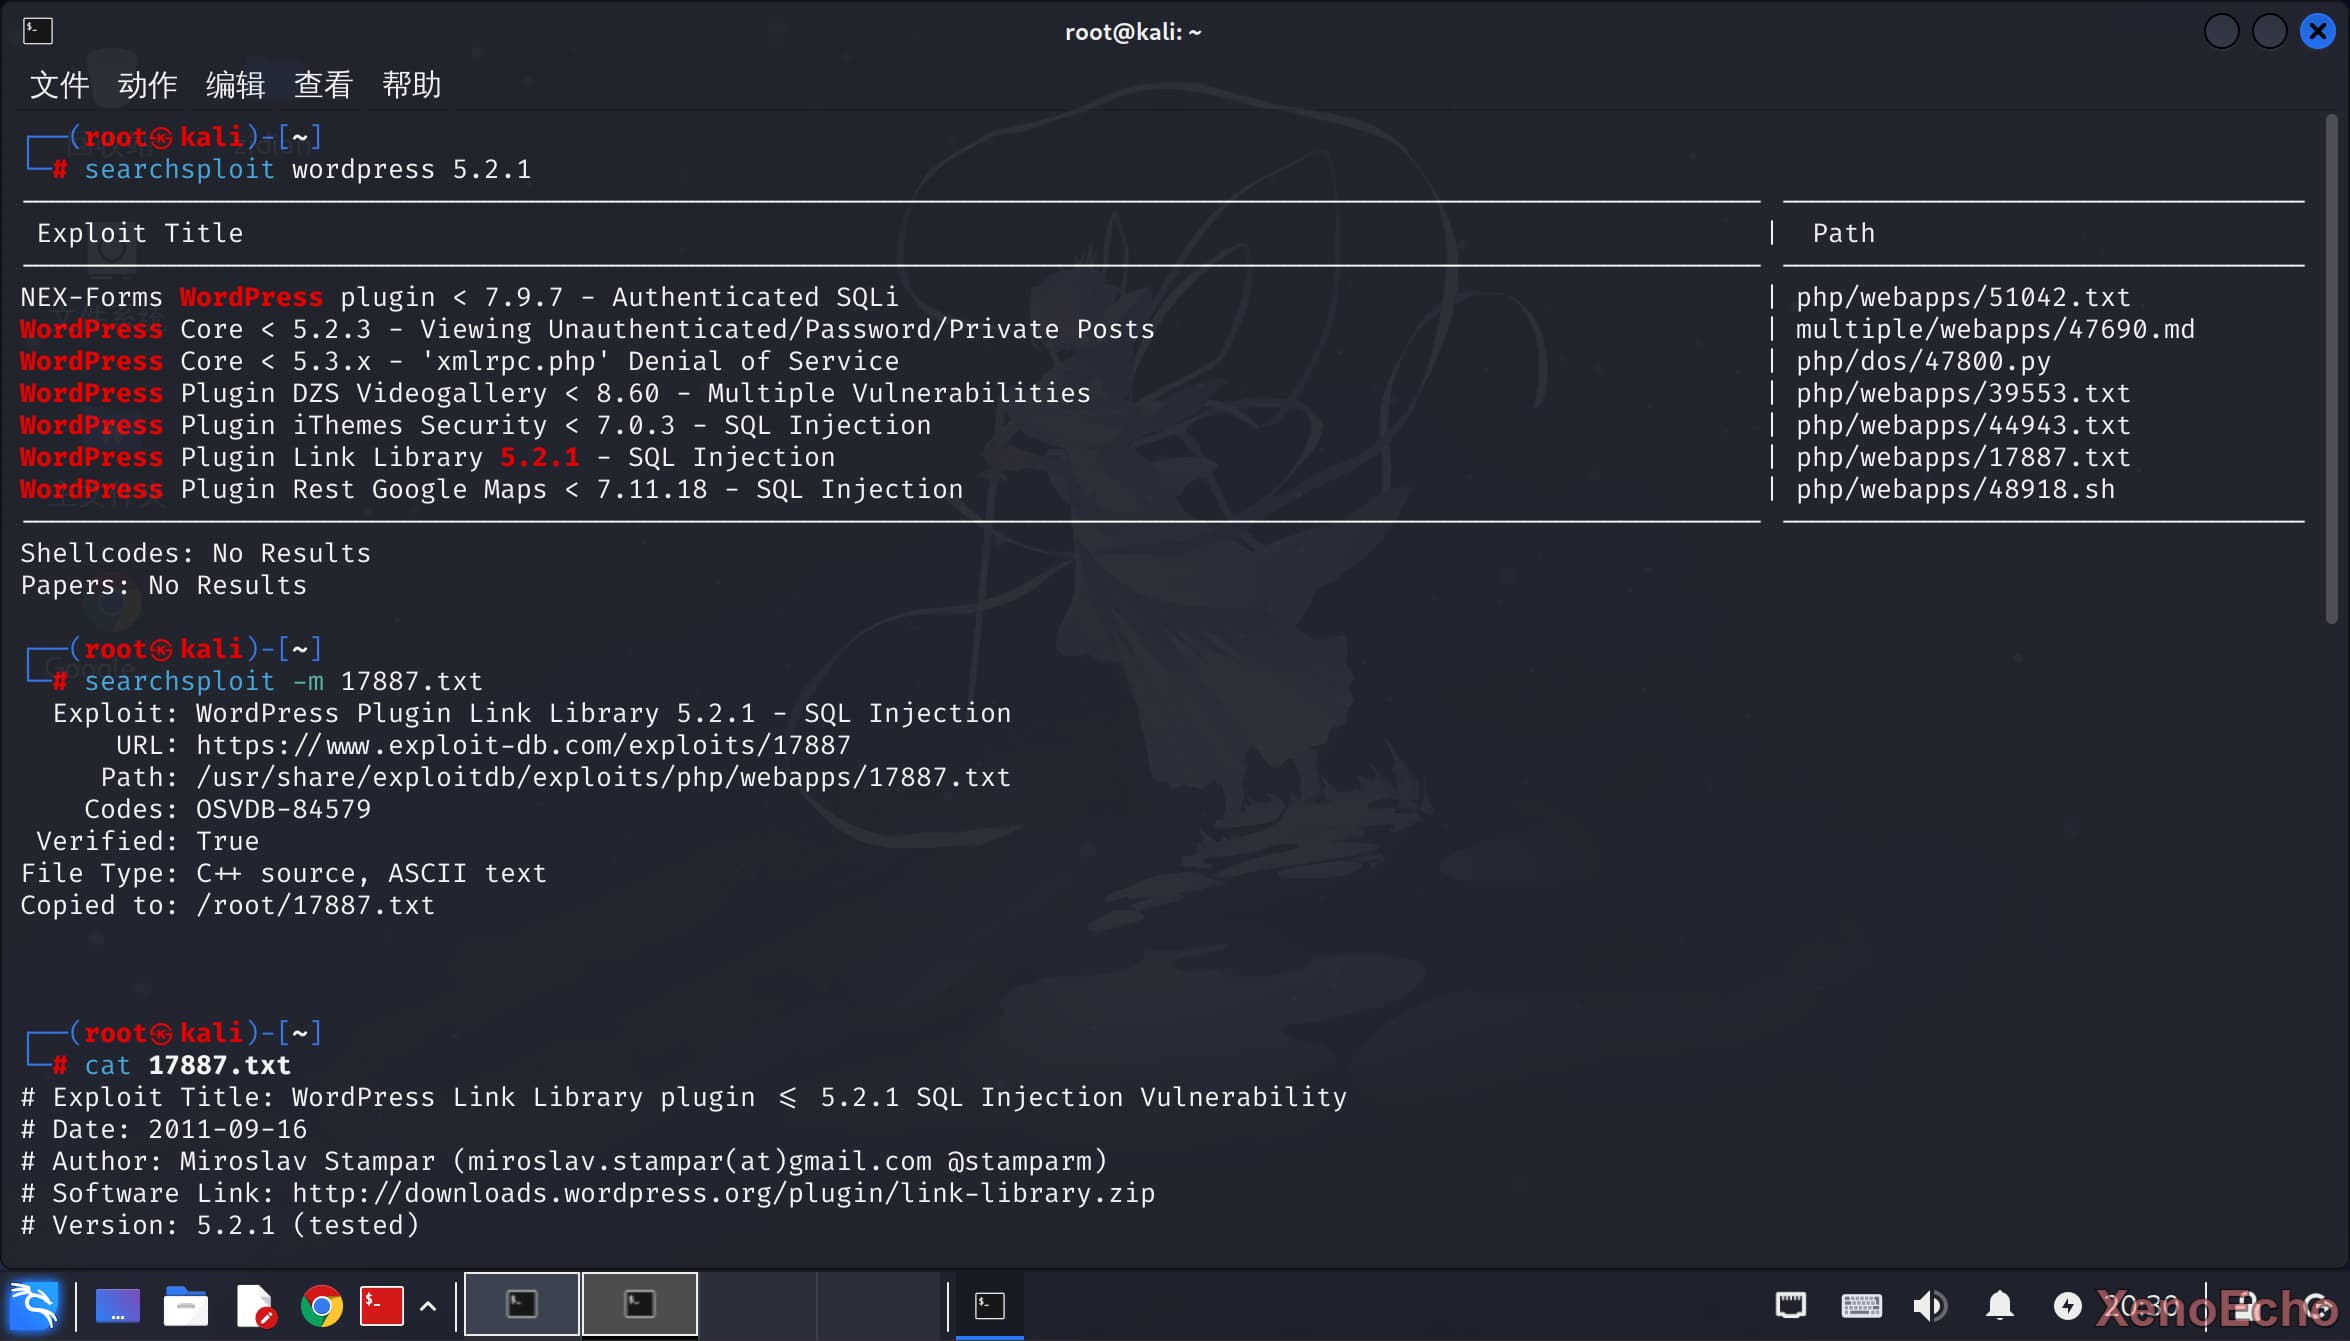Open the 编辑 menu
Screen dimensions: 2350x1341
(x=235, y=85)
